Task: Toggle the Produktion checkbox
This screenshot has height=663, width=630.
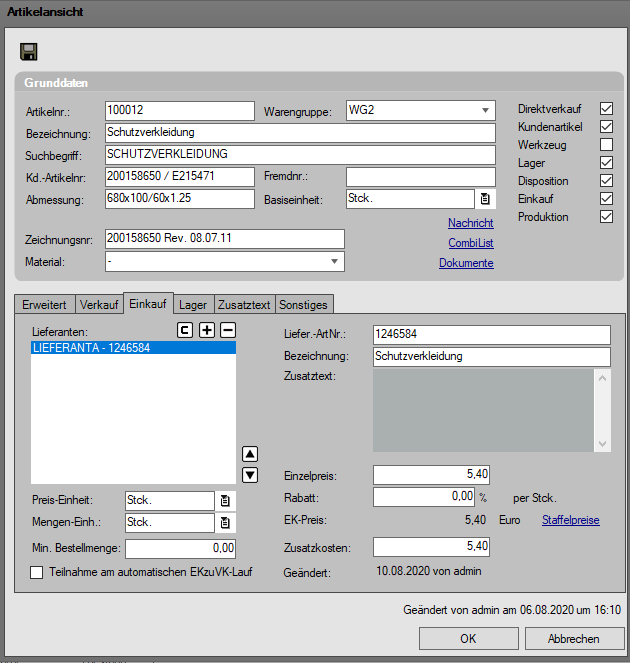Action: 606,216
